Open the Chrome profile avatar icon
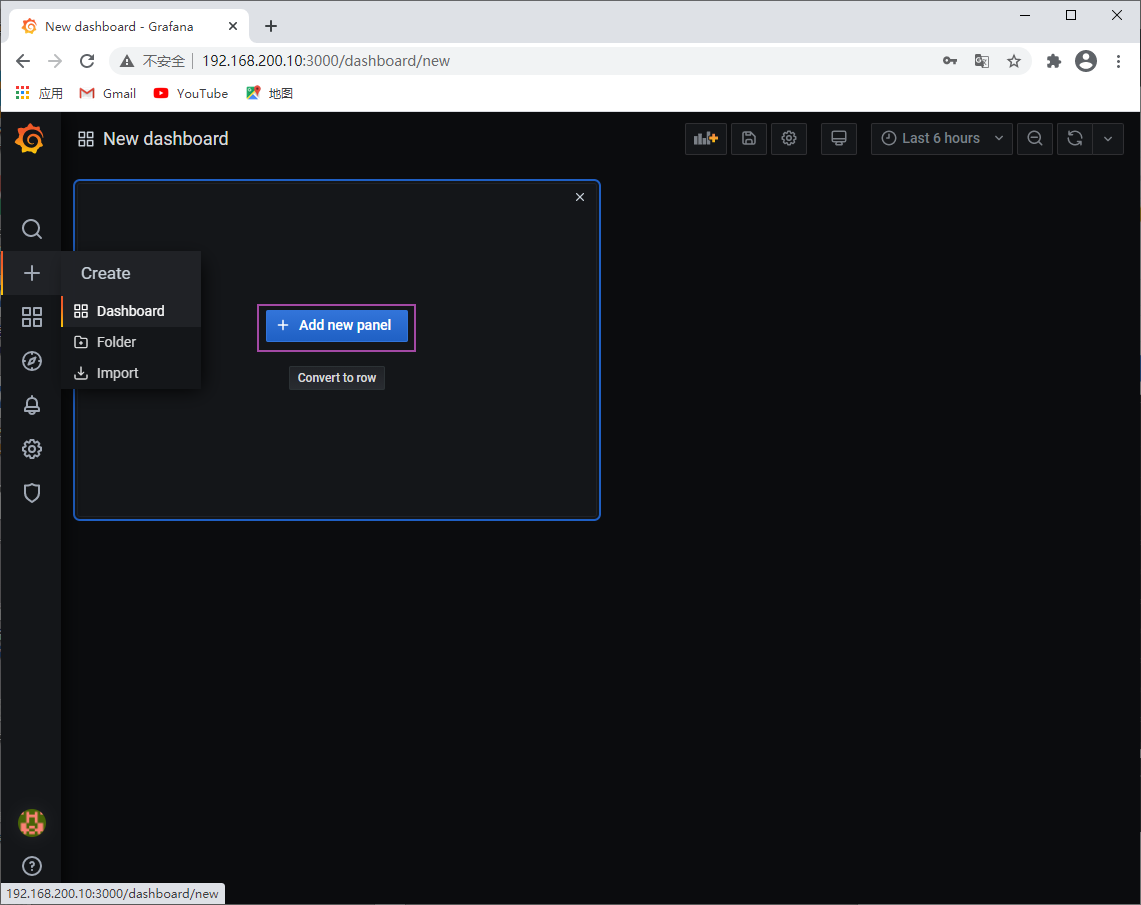The image size is (1141, 905). 1086,61
